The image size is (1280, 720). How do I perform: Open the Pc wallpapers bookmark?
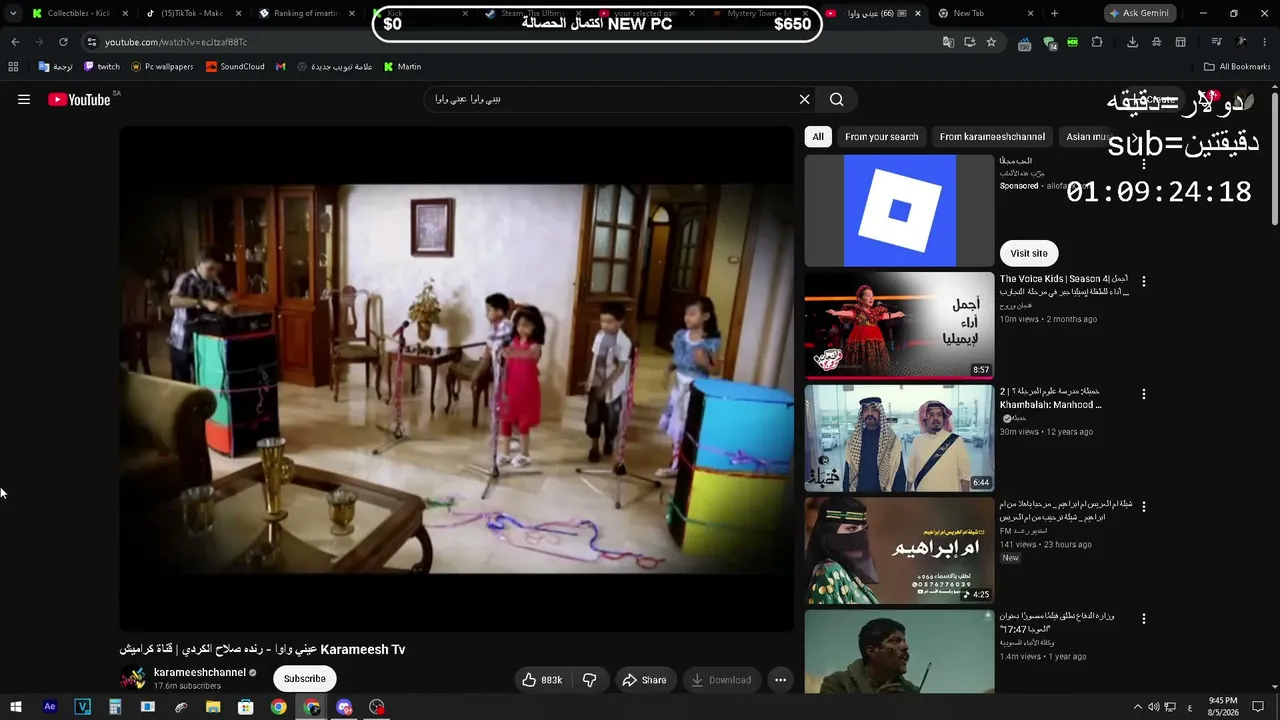point(162,67)
